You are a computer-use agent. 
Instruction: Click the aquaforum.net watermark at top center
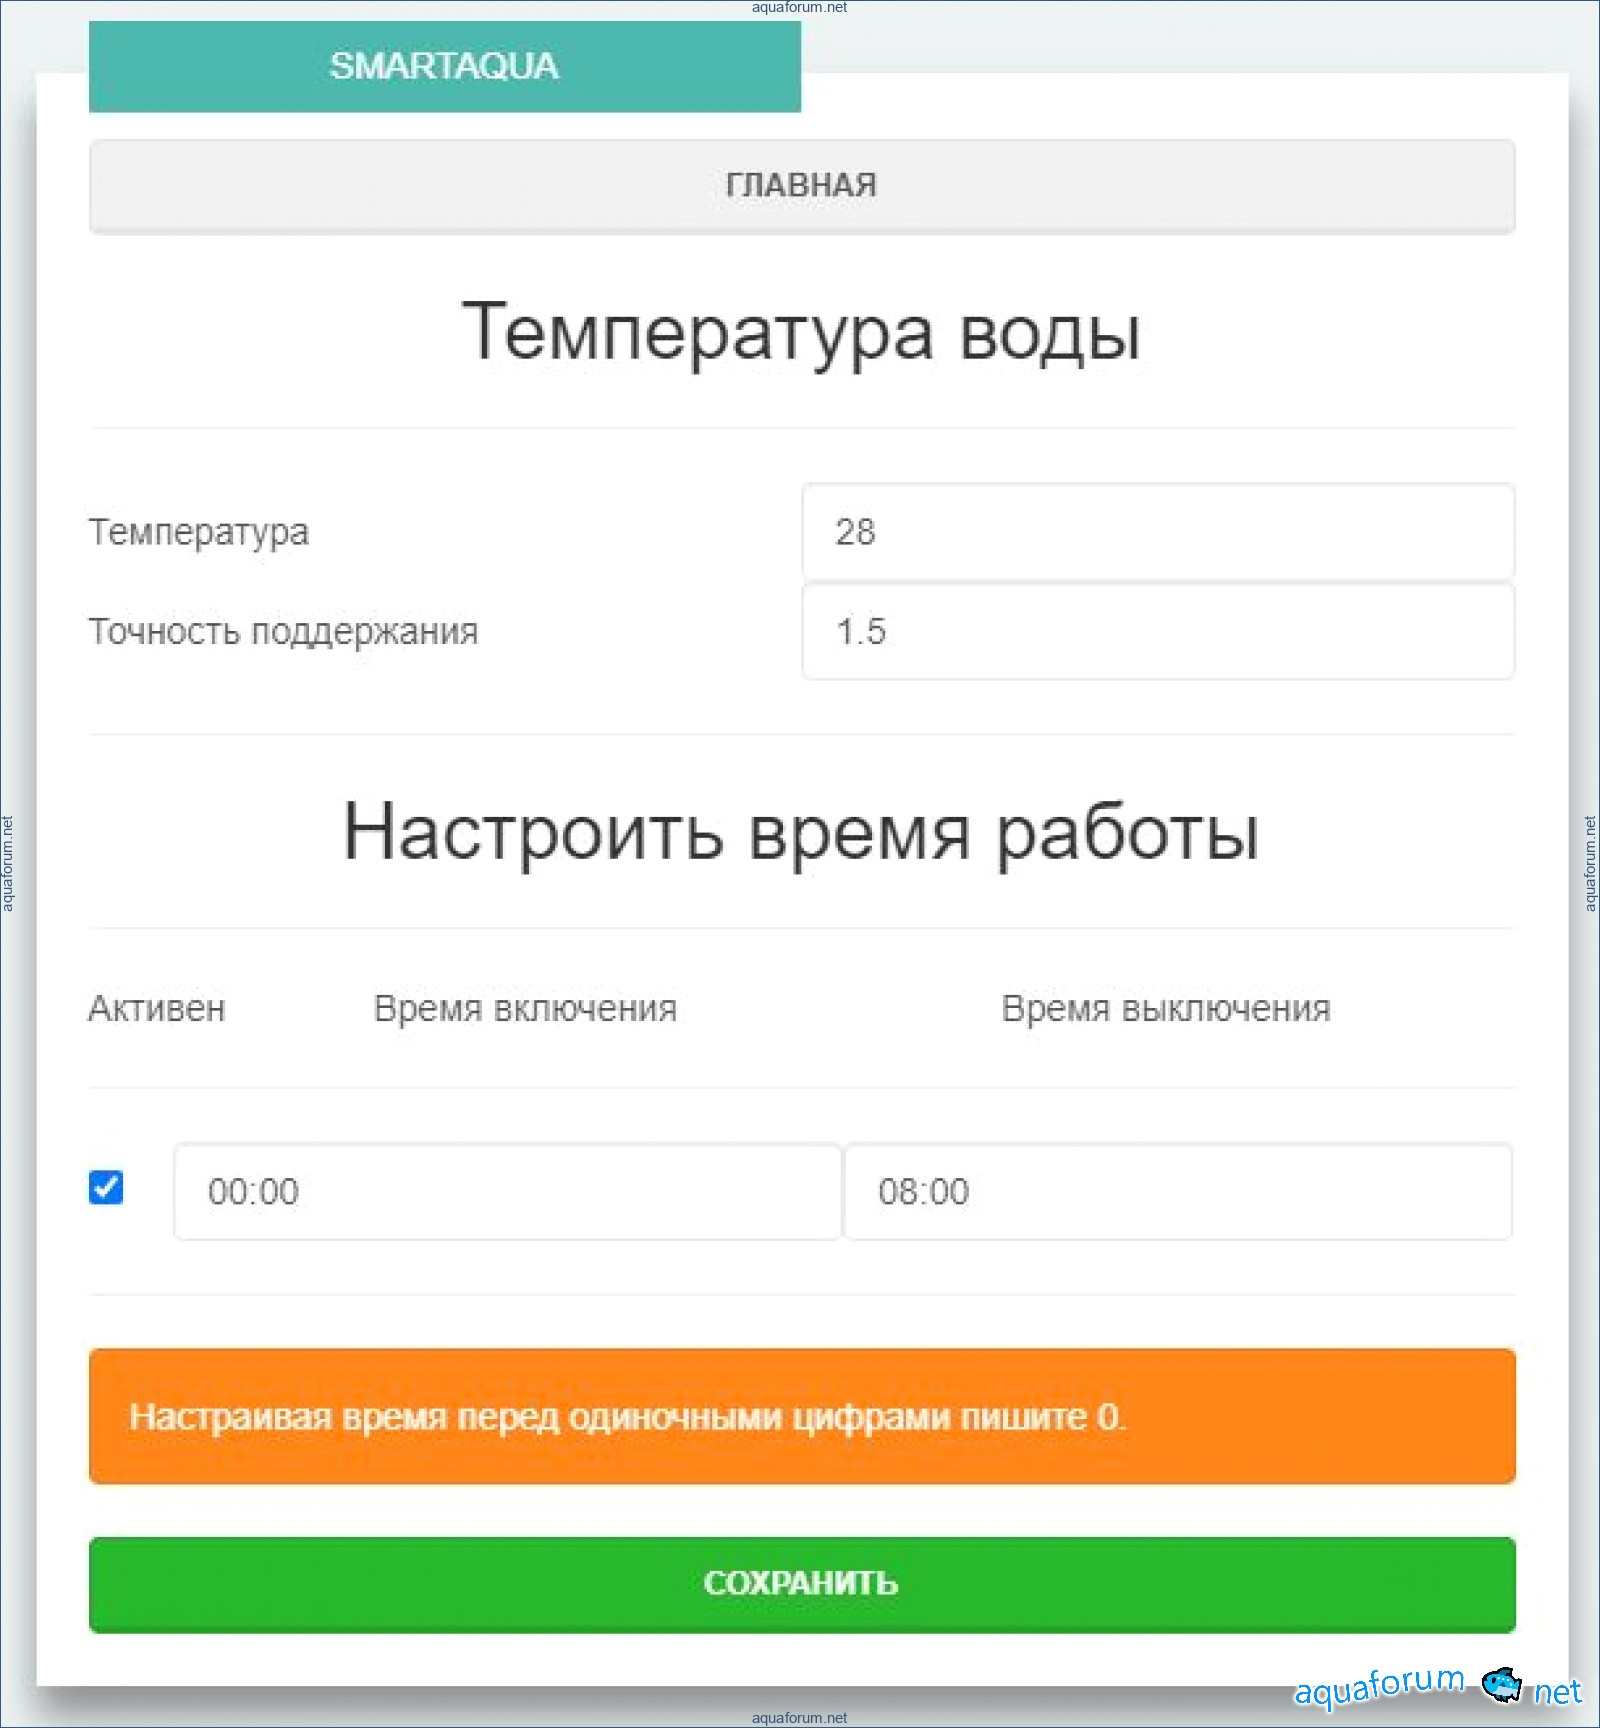tap(799, 8)
